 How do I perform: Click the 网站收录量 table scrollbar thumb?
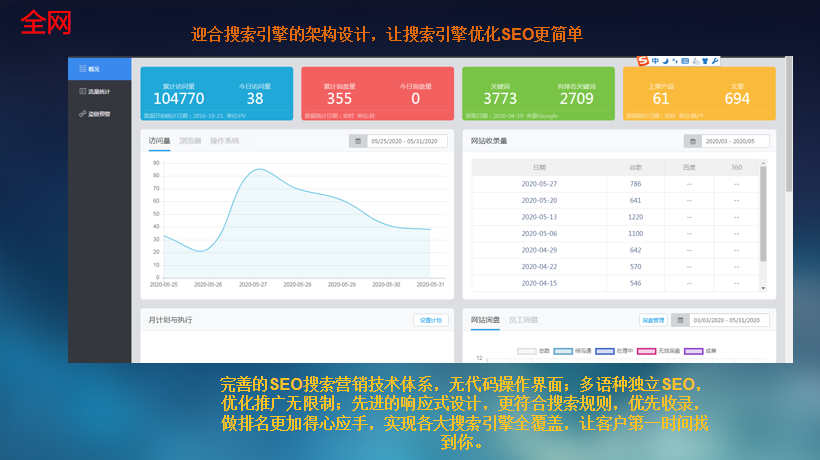click(x=763, y=213)
